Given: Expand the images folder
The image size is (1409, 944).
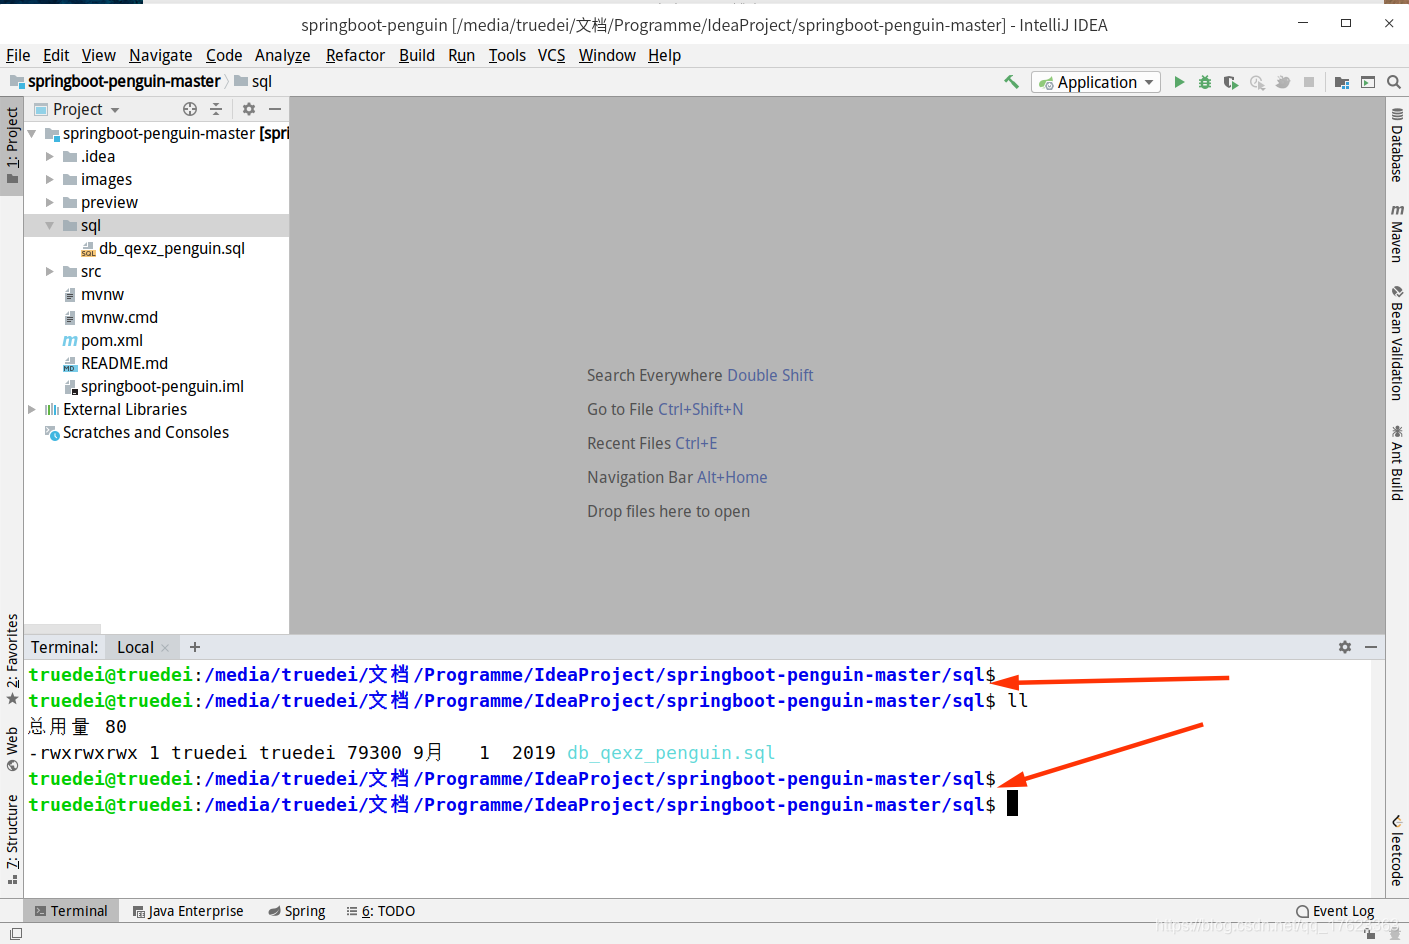Looking at the screenshot, I should tap(50, 179).
